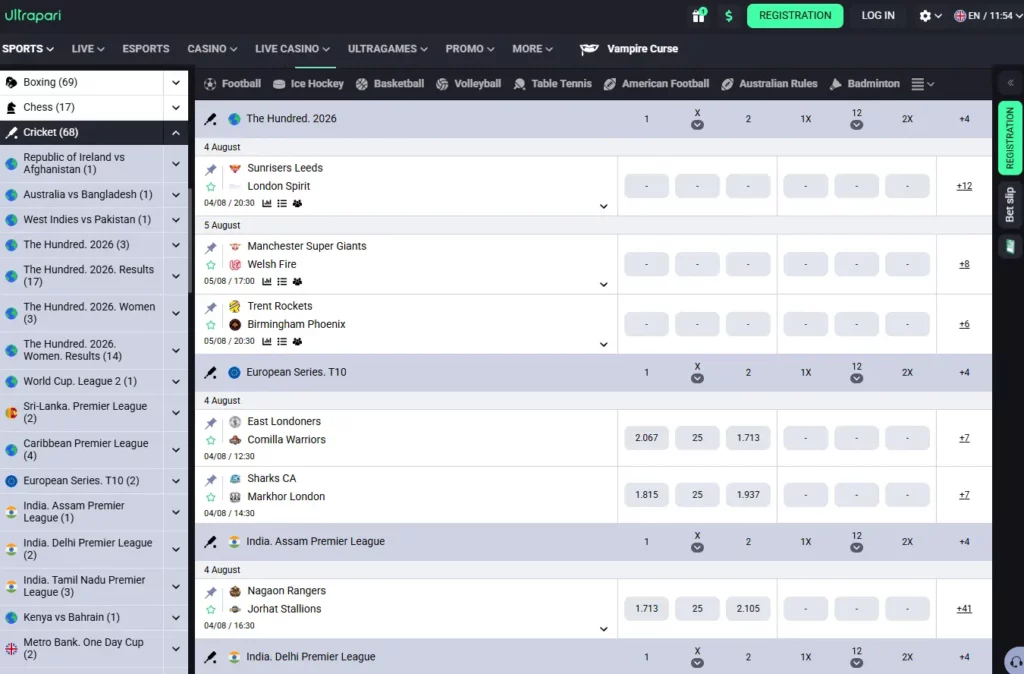Viewport: 1024px width, 674px height.
Task: Open the settings gear menu
Action: coord(930,16)
